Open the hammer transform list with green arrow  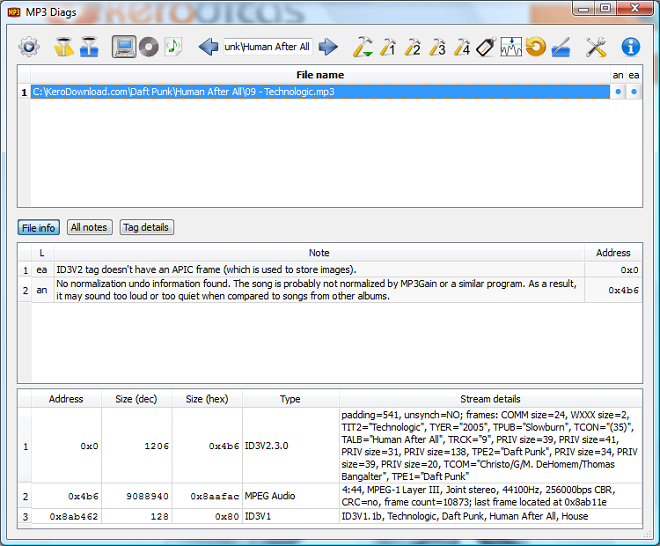(x=363, y=47)
